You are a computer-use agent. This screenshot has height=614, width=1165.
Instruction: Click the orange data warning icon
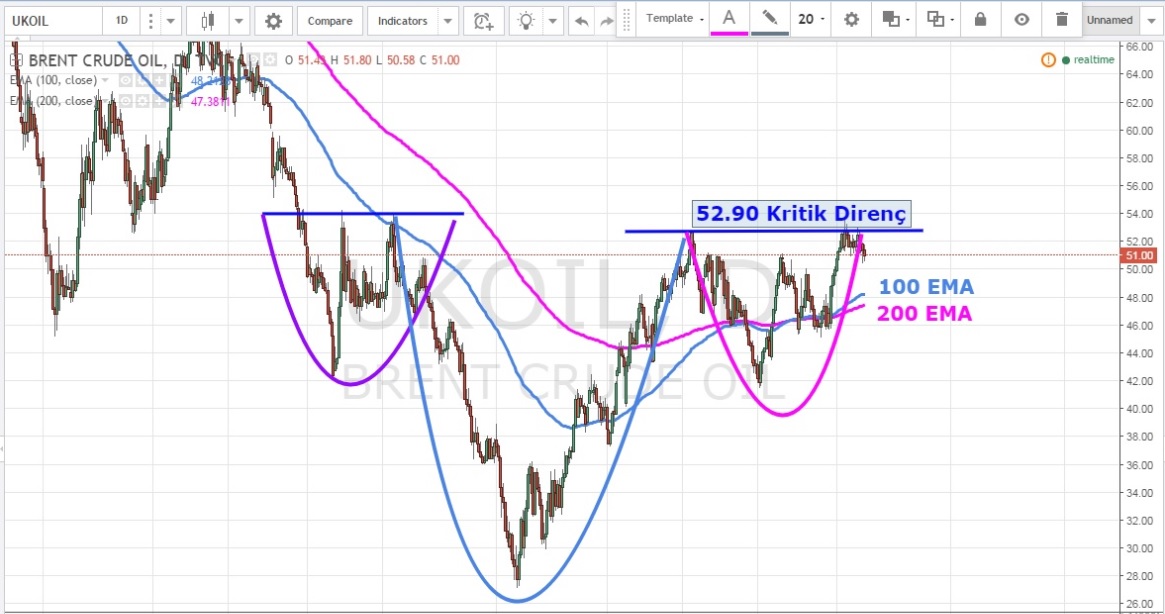[x=1048, y=60]
